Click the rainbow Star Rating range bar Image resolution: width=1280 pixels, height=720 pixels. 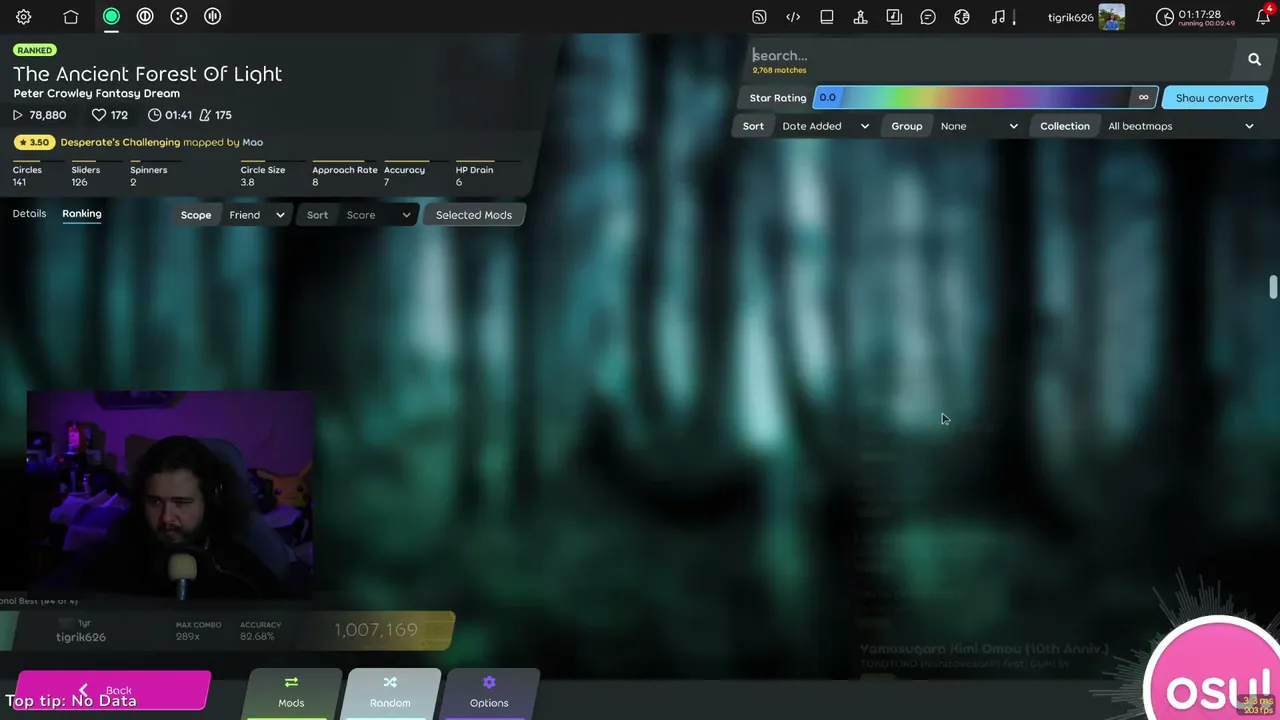(x=986, y=97)
